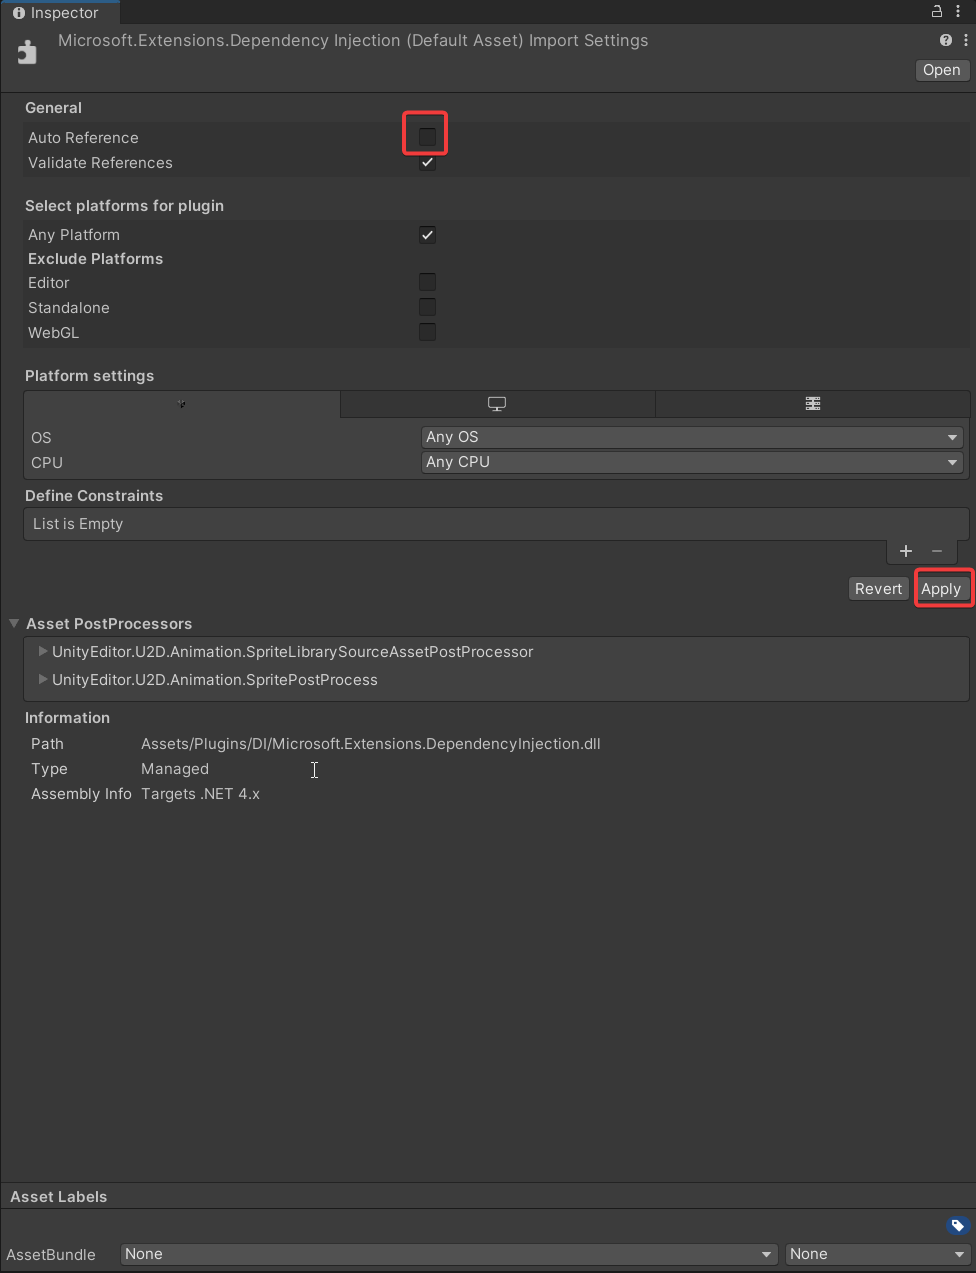The image size is (976, 1273).
Task: Click the Revert button
Action: pos(879,589)
